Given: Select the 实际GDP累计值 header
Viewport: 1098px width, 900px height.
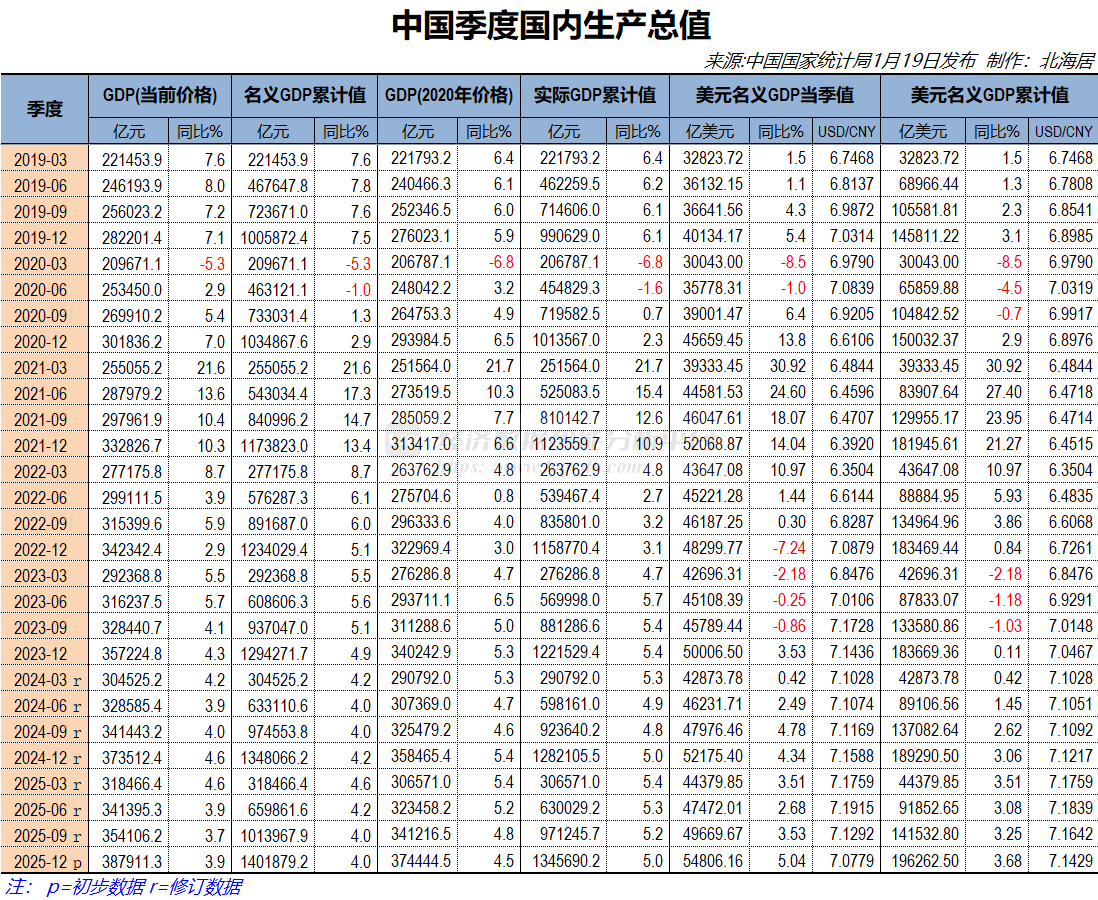Looking at the screenshot, I should pyautogui.click(x=594, y=96).
